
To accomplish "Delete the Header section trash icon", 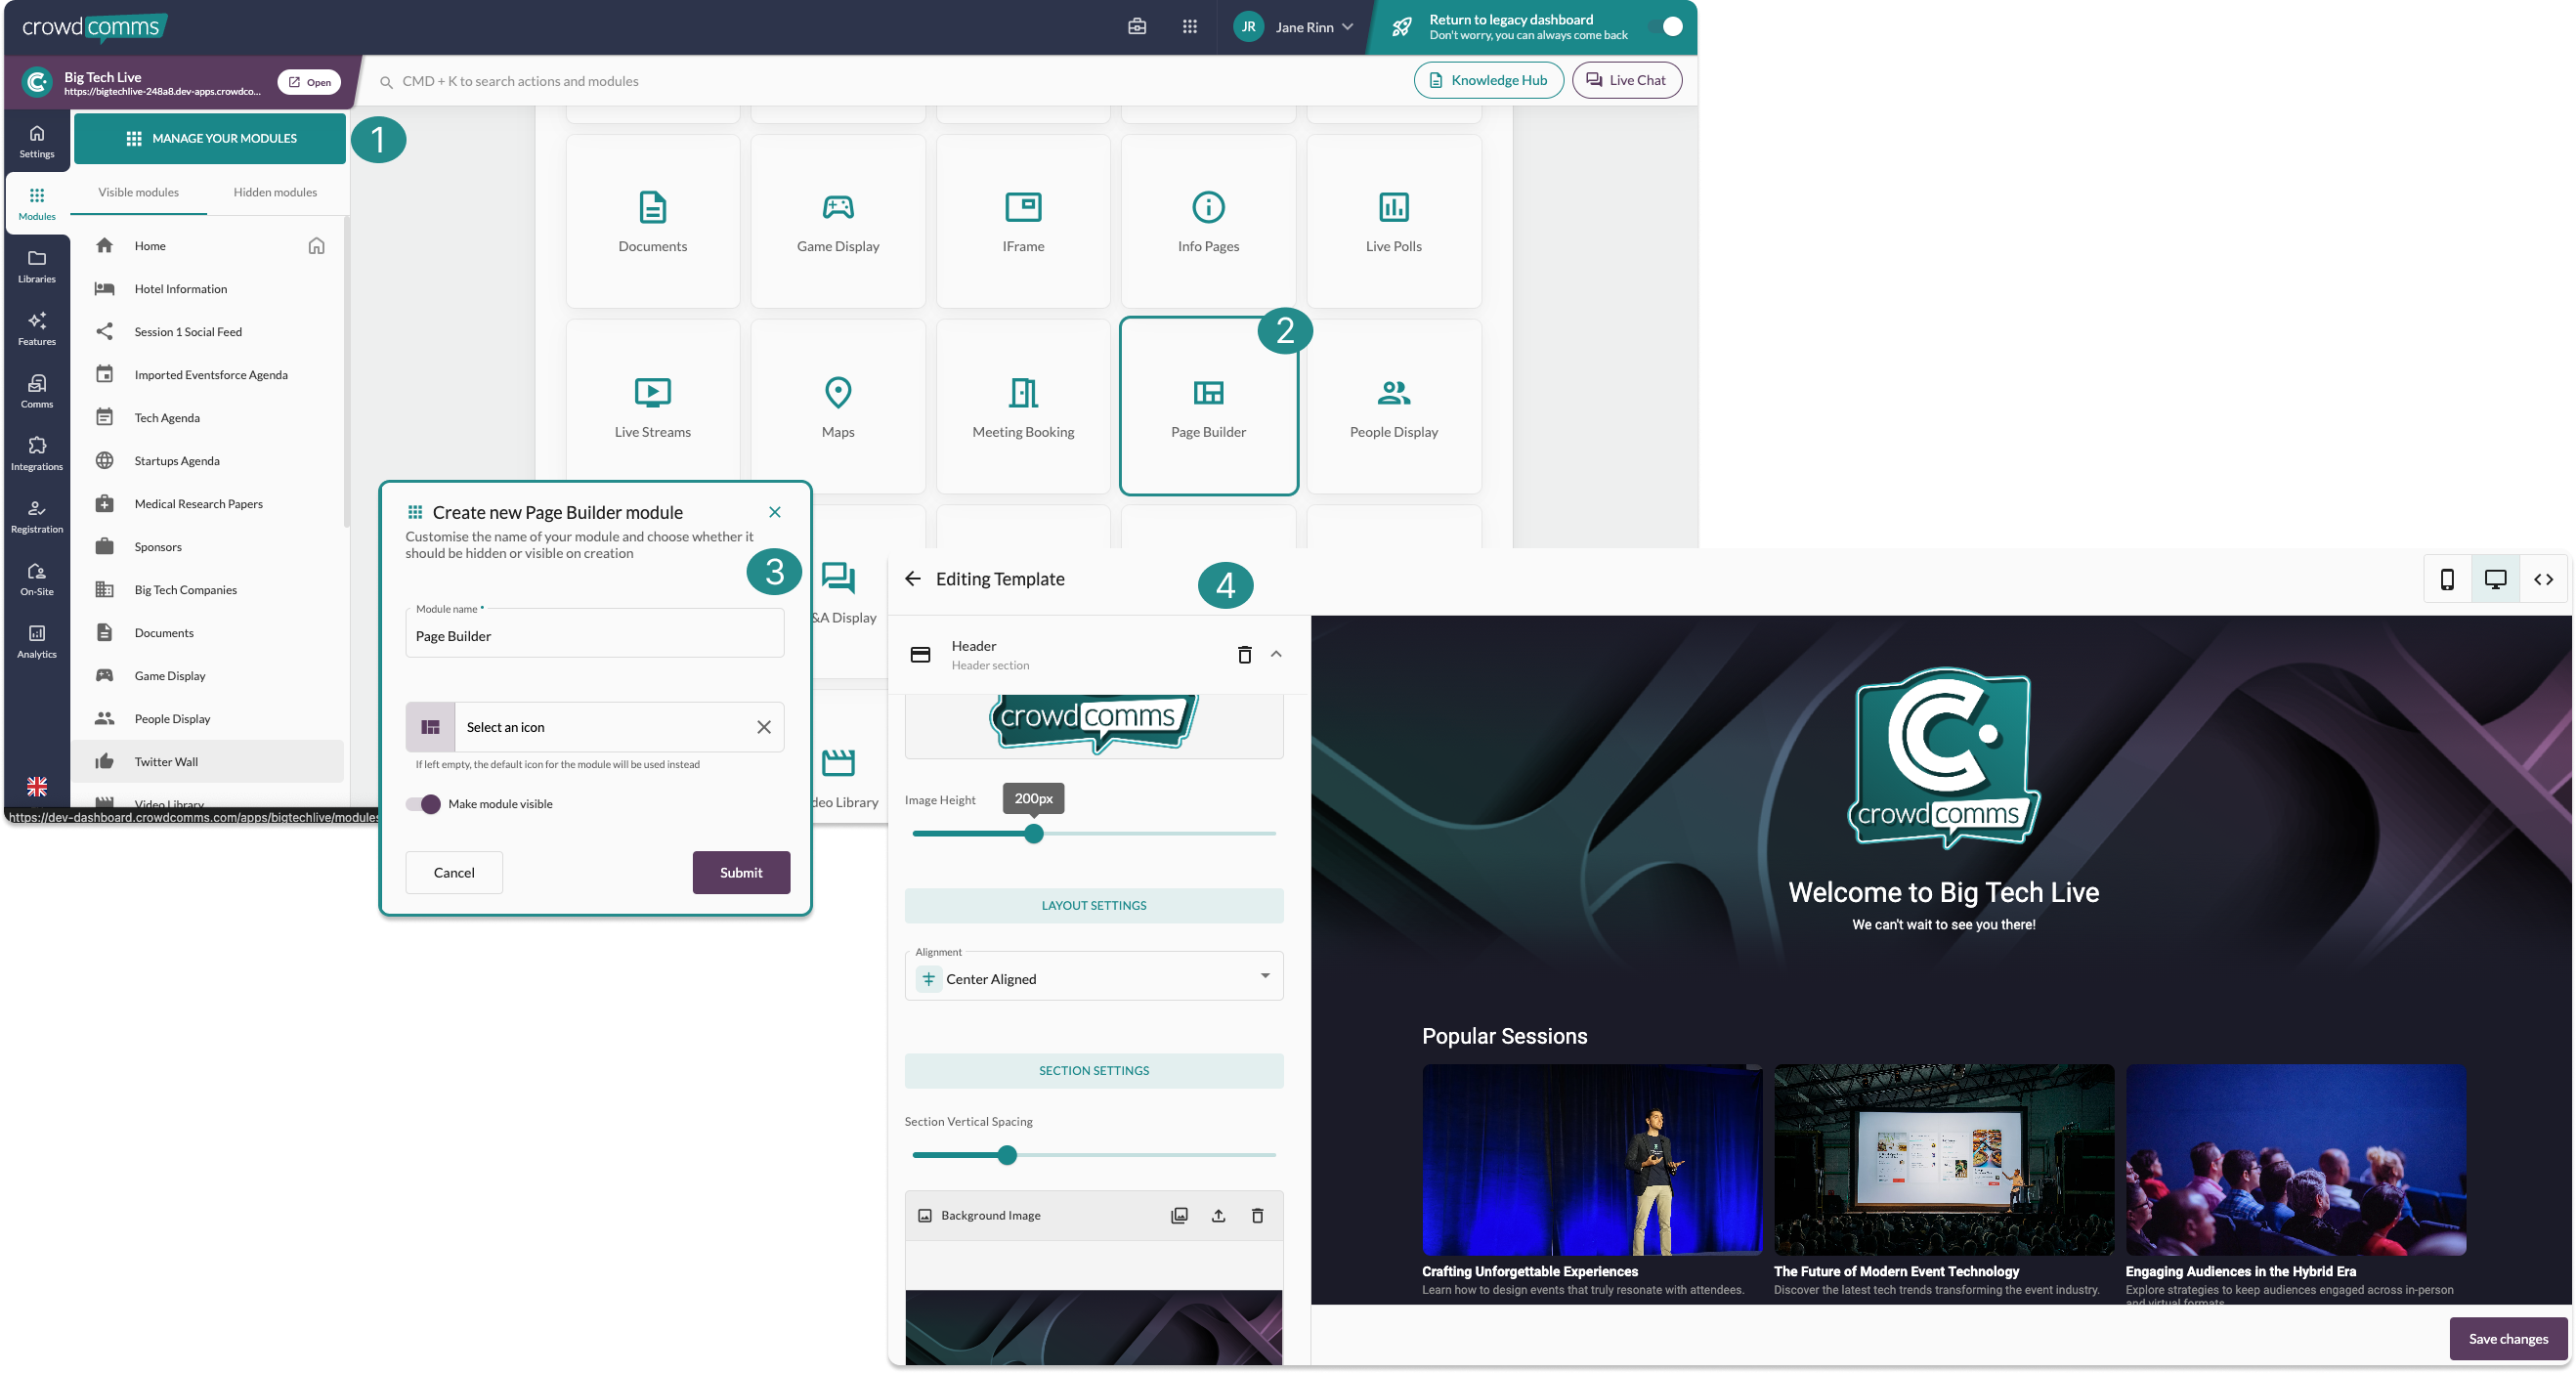I will point(1244,654).
